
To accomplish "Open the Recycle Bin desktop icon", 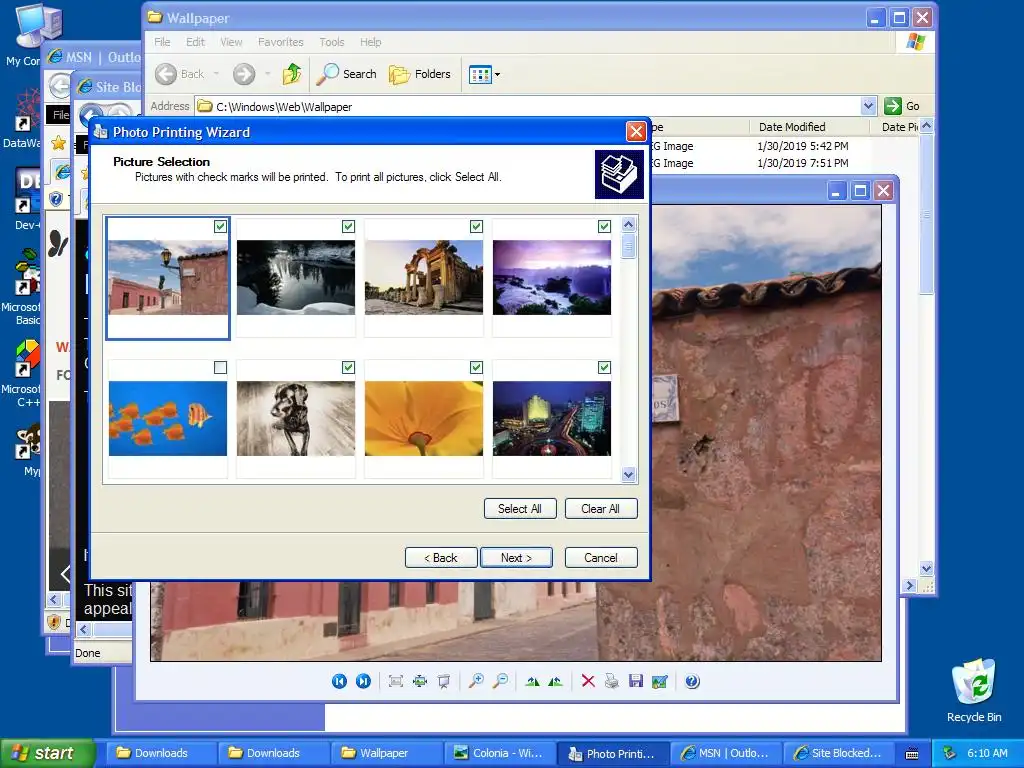I will (974, 691).
